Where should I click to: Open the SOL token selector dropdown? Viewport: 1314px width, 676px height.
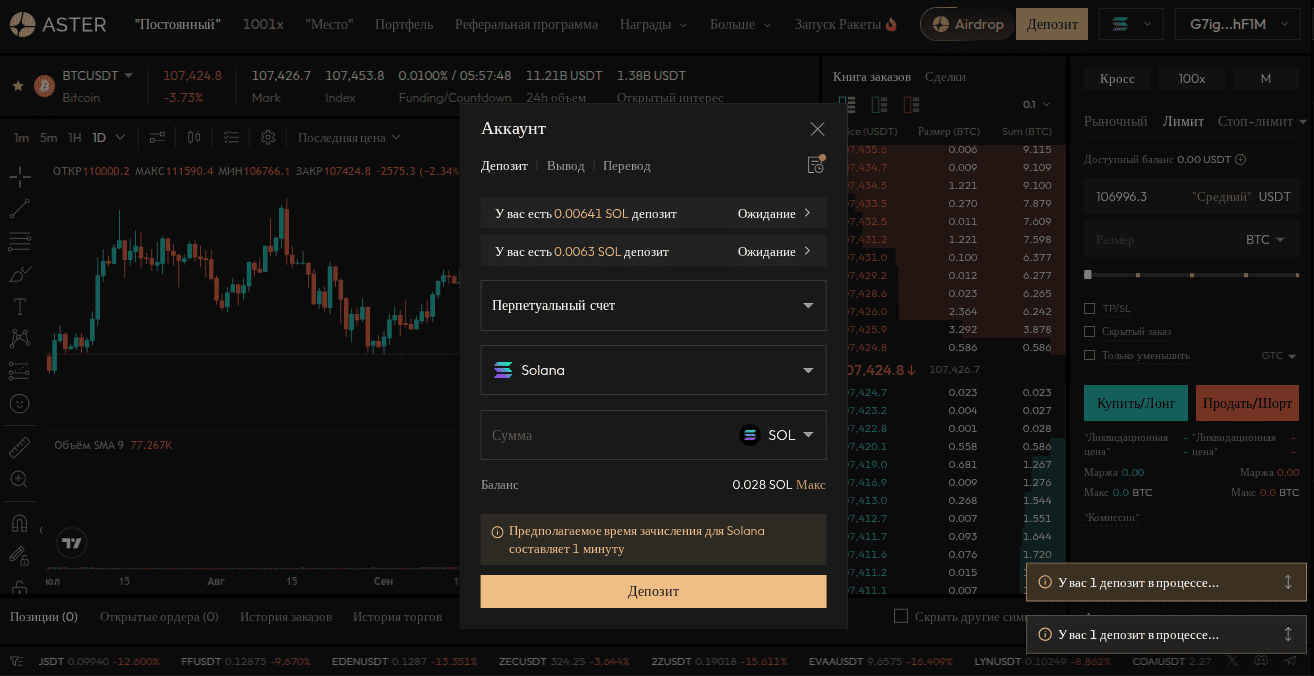point(778,435)
